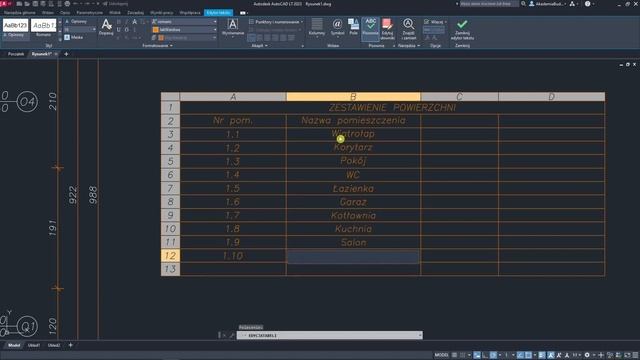
Task: Switch to the Początek file tab
Action: pyautogui.click(x=16, y=54)
